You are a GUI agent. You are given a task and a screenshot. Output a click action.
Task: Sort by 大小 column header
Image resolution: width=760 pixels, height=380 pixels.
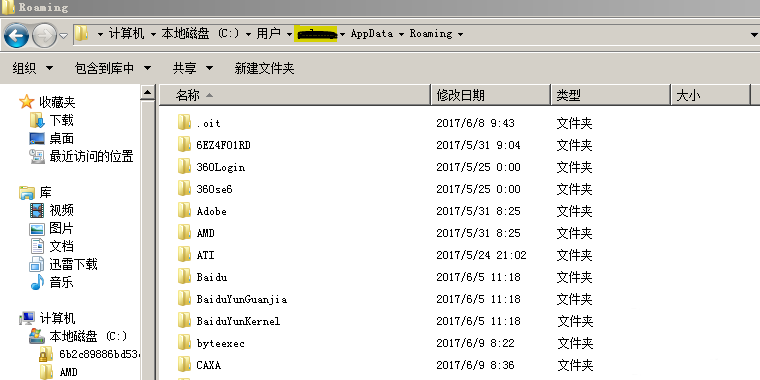coord(711,95)
